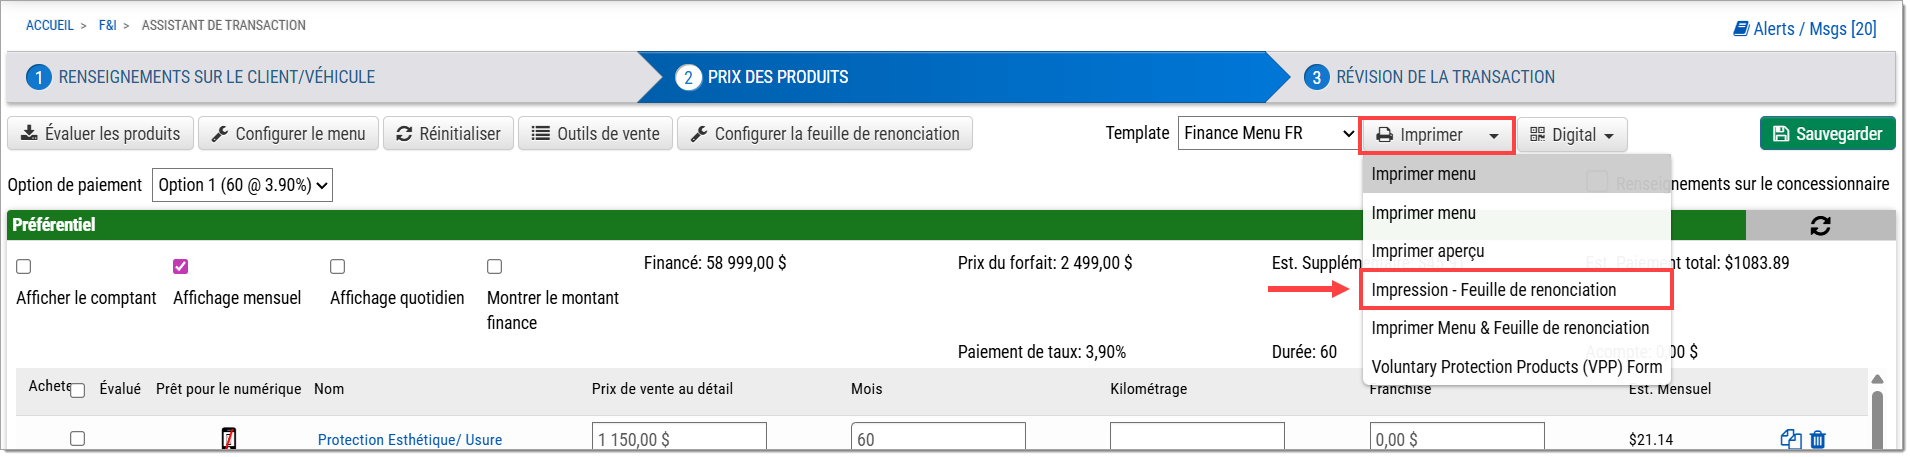Click Configurer la feuille de renonciation button
The image size is (1910, 457).
pos(825,134)
